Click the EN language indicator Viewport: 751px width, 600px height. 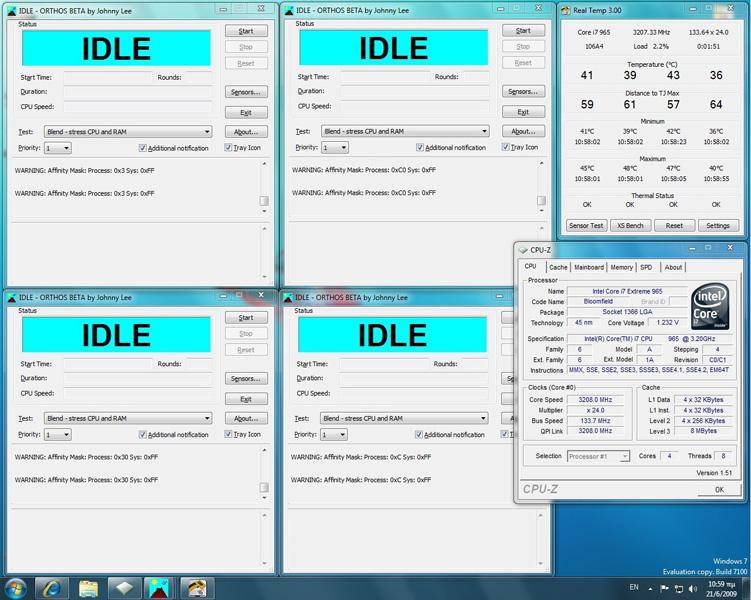coord(634,587)
